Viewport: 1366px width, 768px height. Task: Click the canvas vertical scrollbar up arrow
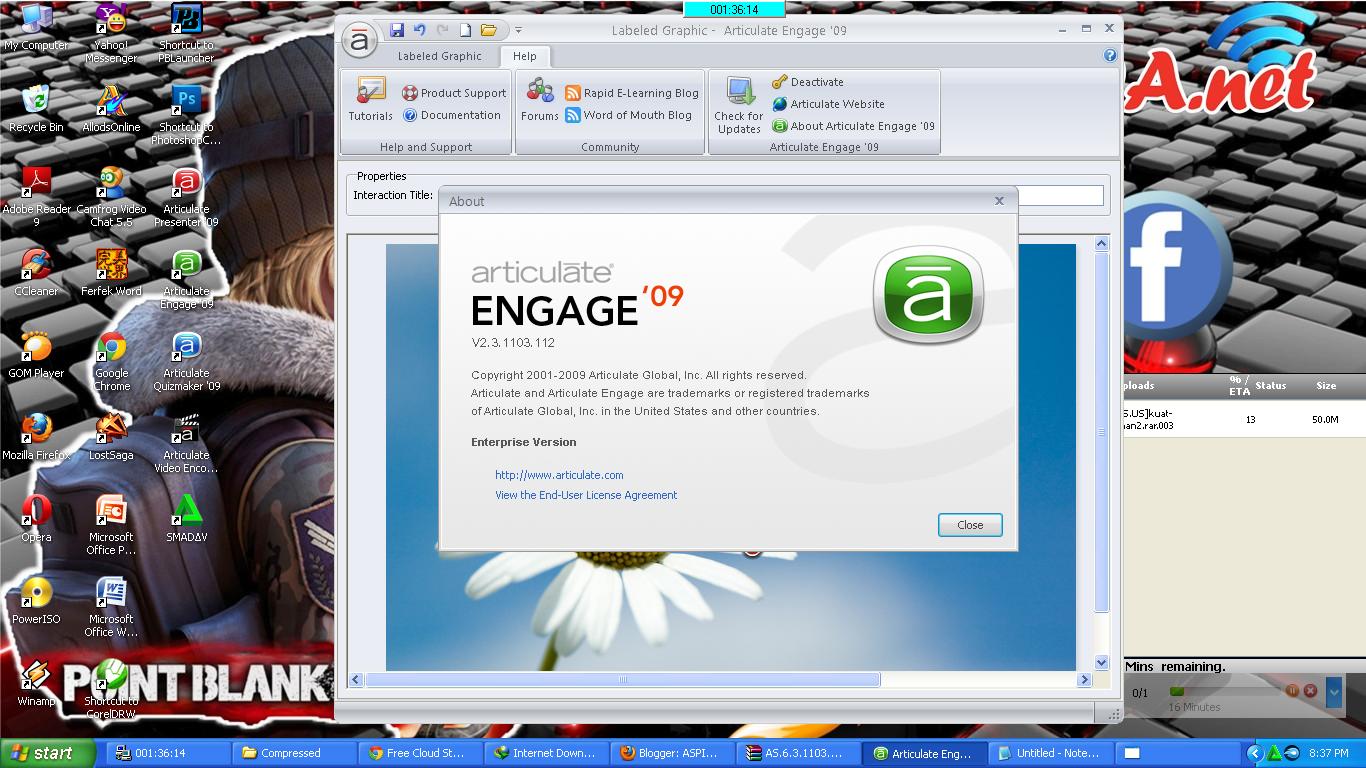click(1102, 244)
